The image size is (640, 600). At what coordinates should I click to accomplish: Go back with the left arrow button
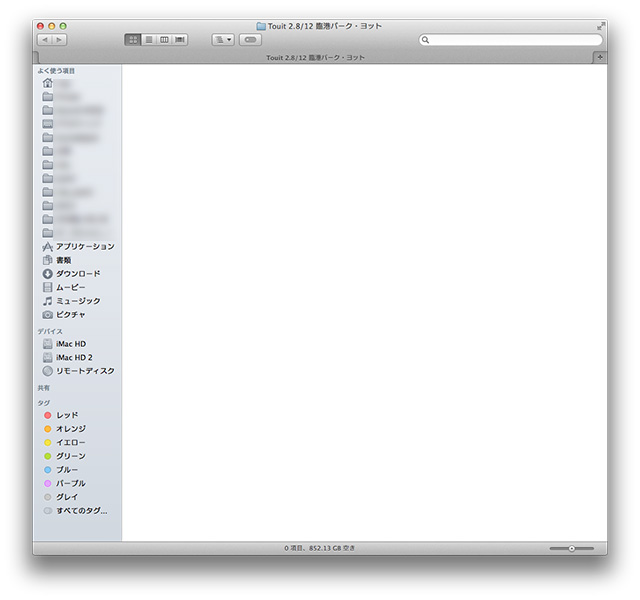coord(45,40)
